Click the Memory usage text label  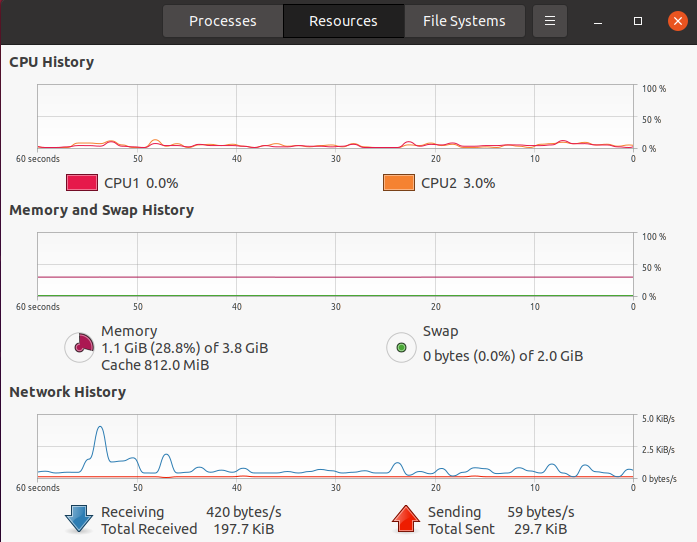[184, 348]
